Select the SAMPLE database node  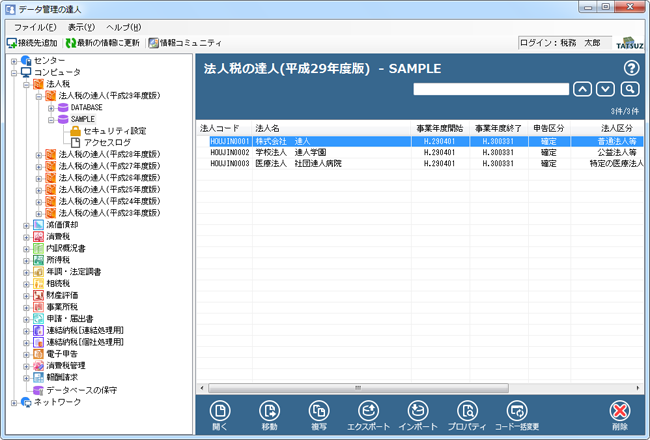[82, 119]
